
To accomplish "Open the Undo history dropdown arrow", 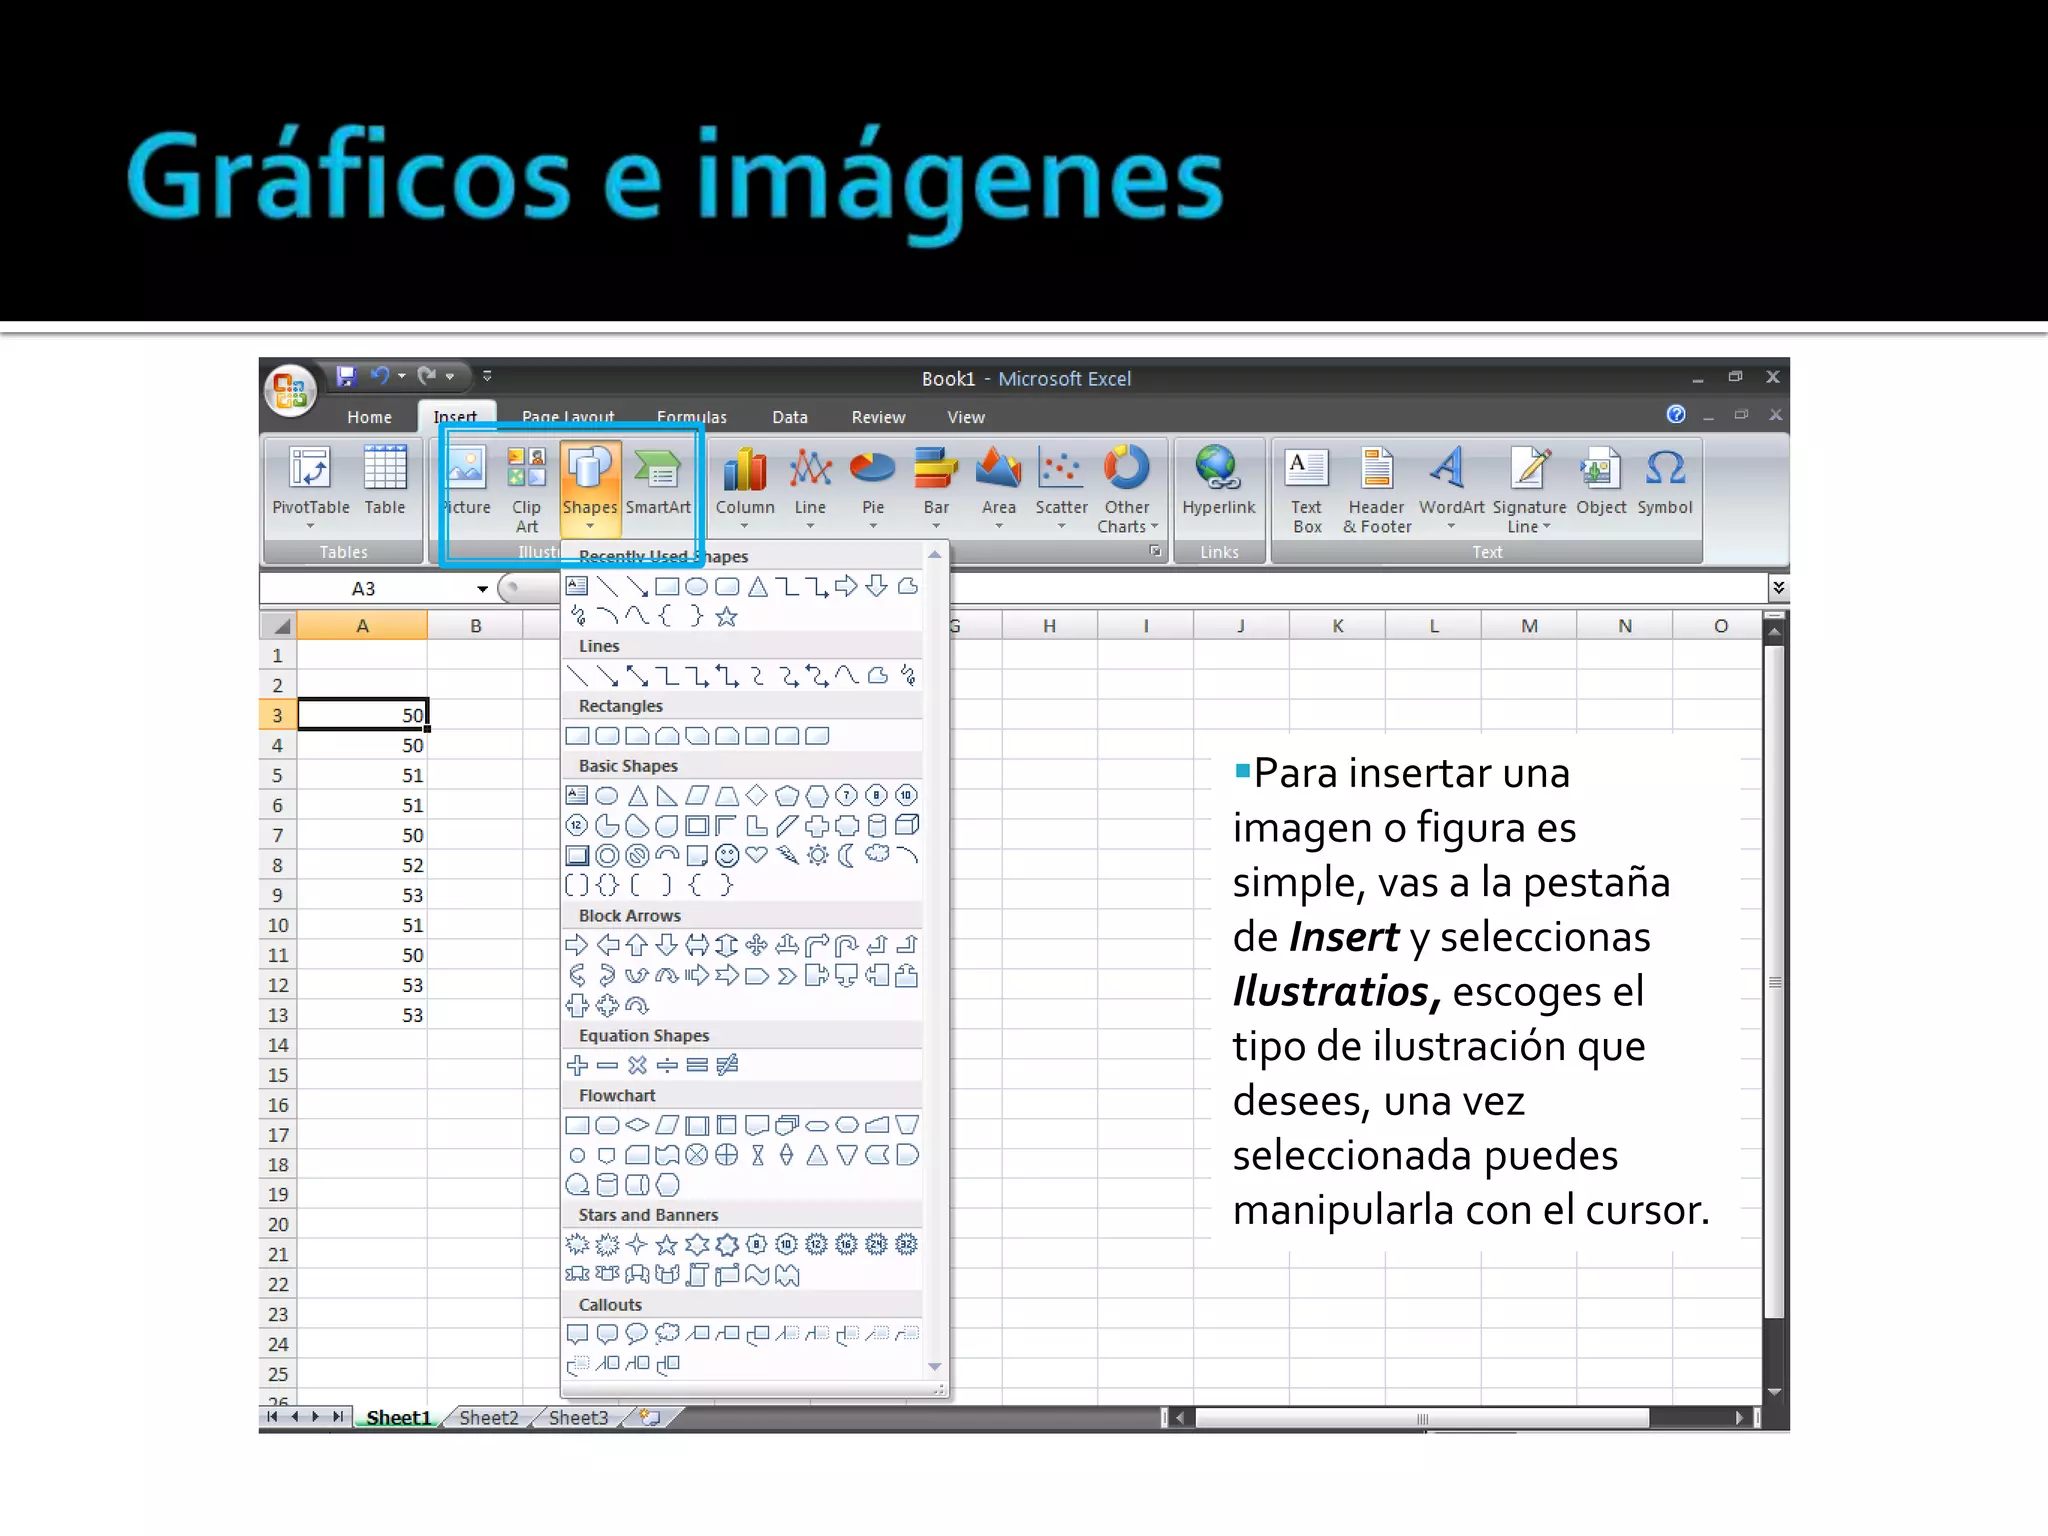I will coord(401,376).
